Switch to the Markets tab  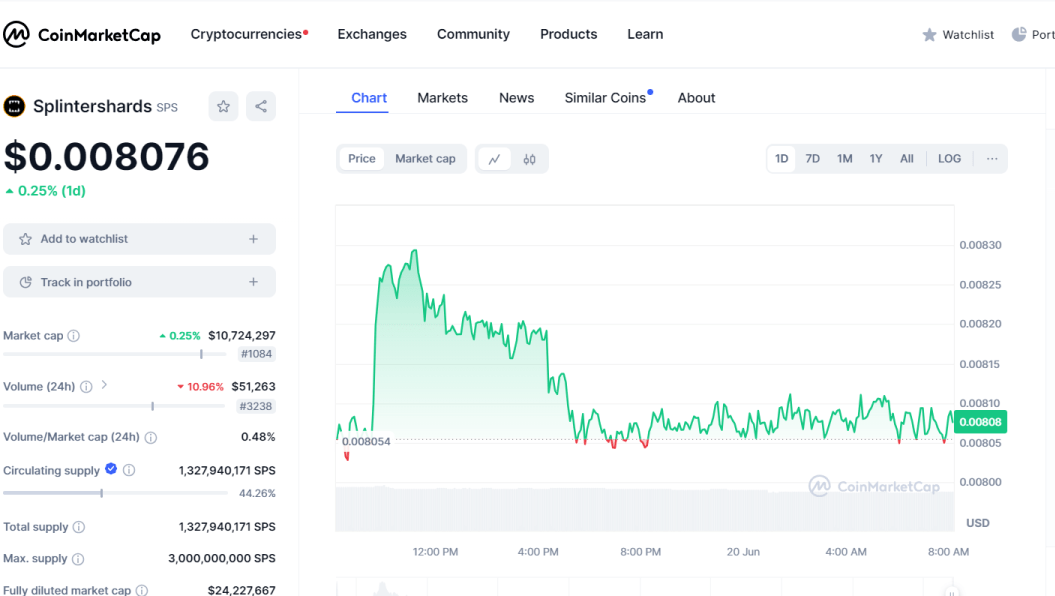pyautogui.click(x=443, y=98)
